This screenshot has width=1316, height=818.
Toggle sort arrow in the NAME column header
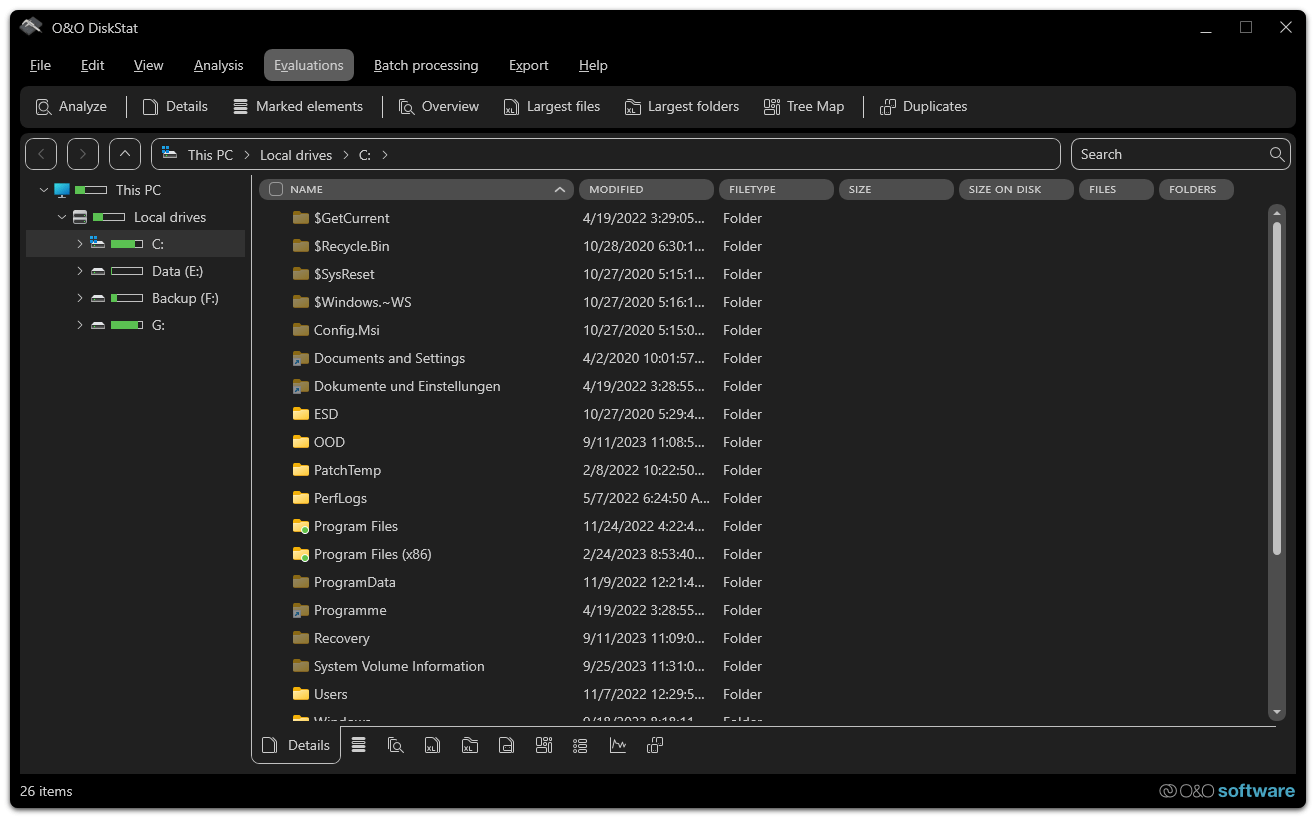pos(559,189)
